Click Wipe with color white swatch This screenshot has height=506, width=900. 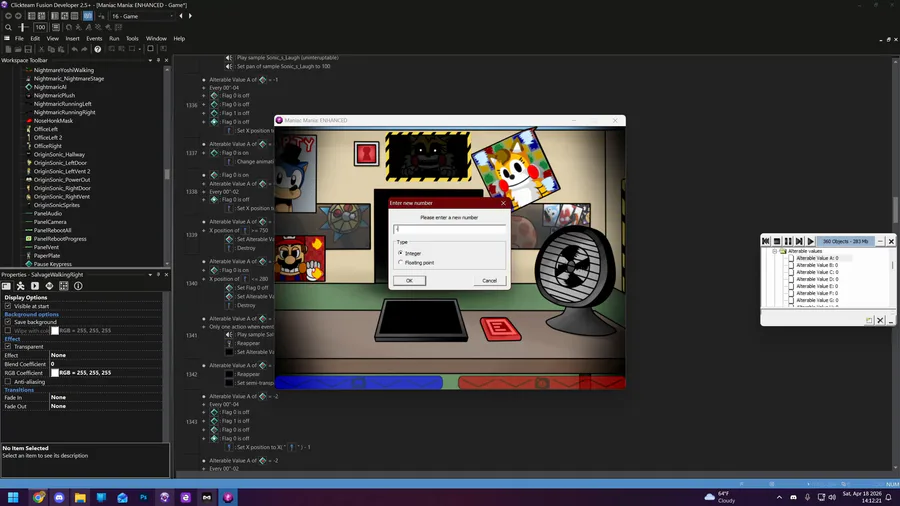tap(55, 330)
